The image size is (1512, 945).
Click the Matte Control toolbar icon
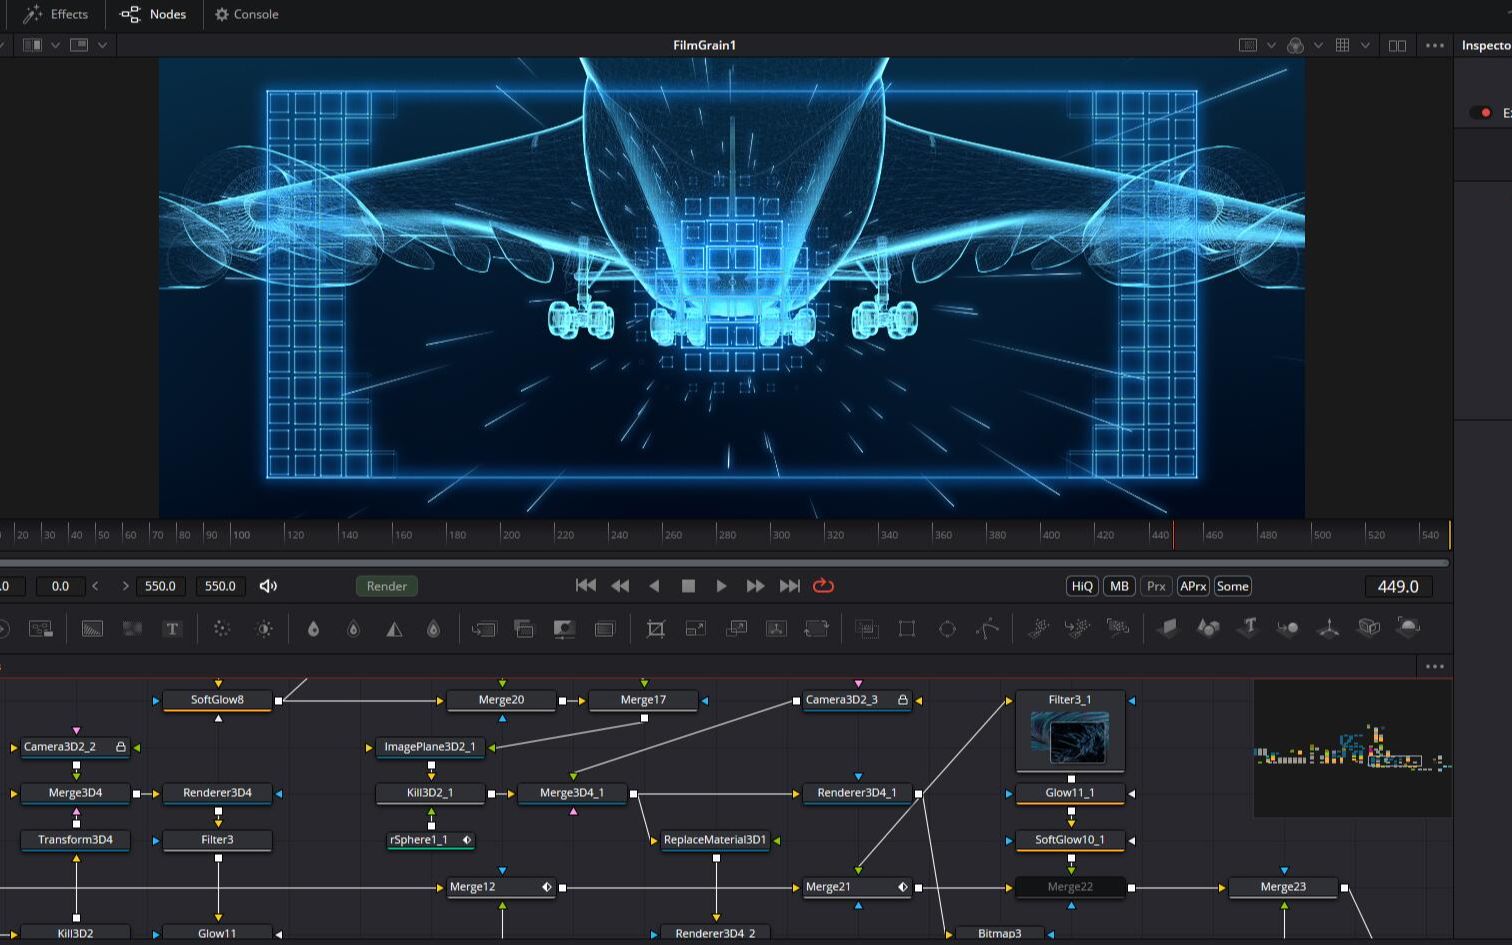click(564, 628)
